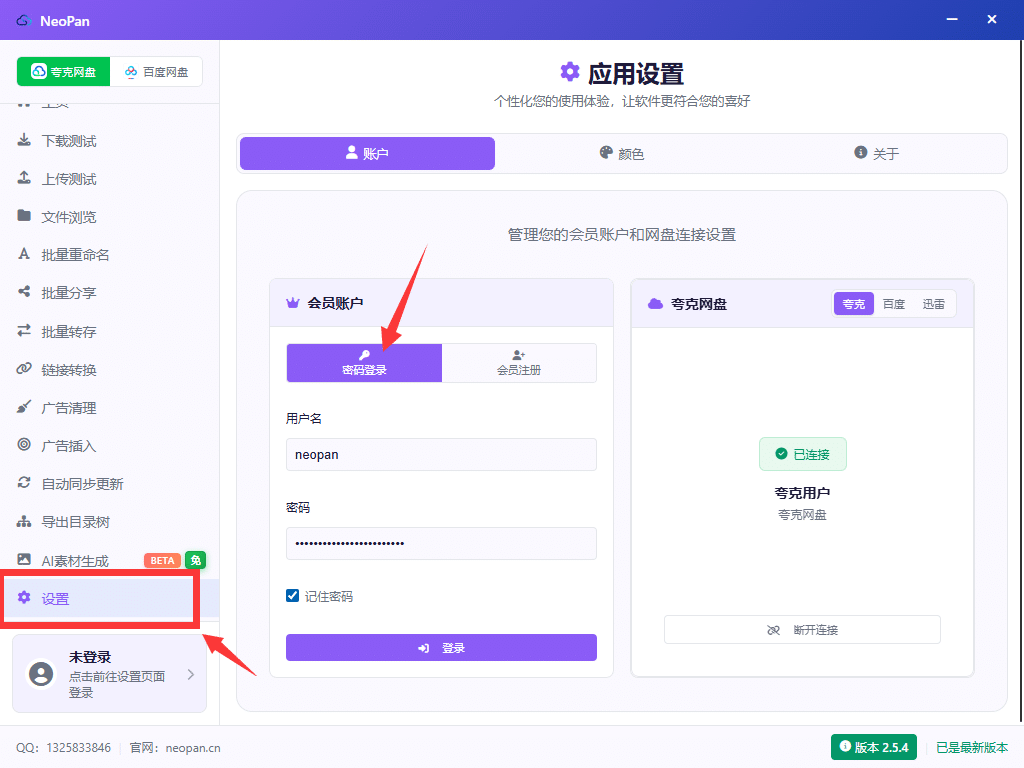
Task: Click the batch transfer arrows icon
Action: click(x=24, y=331)
